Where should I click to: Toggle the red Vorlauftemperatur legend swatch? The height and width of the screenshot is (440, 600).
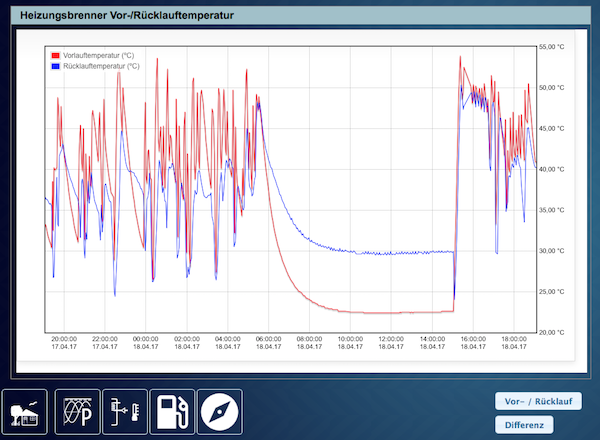pos(55,55)
